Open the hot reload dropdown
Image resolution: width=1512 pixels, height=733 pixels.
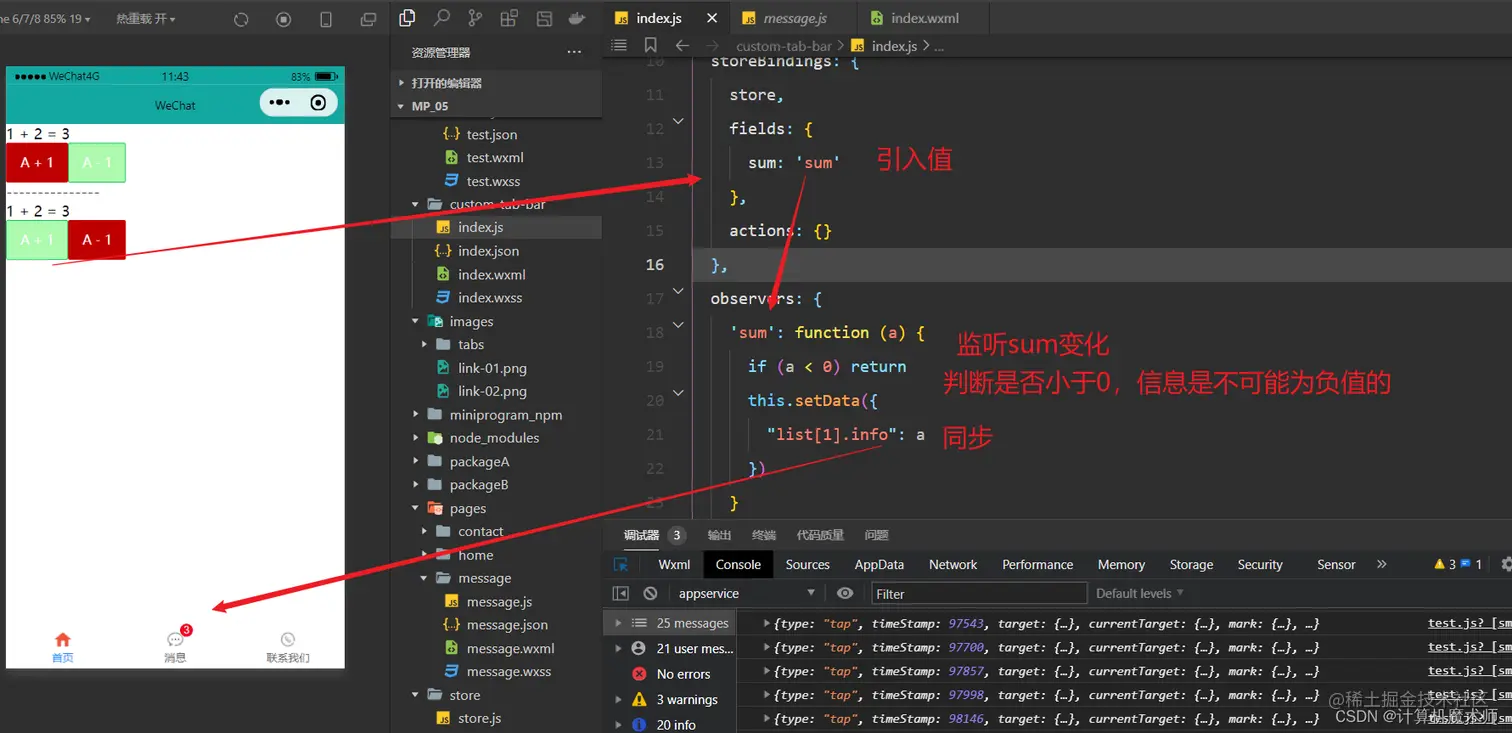146,19
